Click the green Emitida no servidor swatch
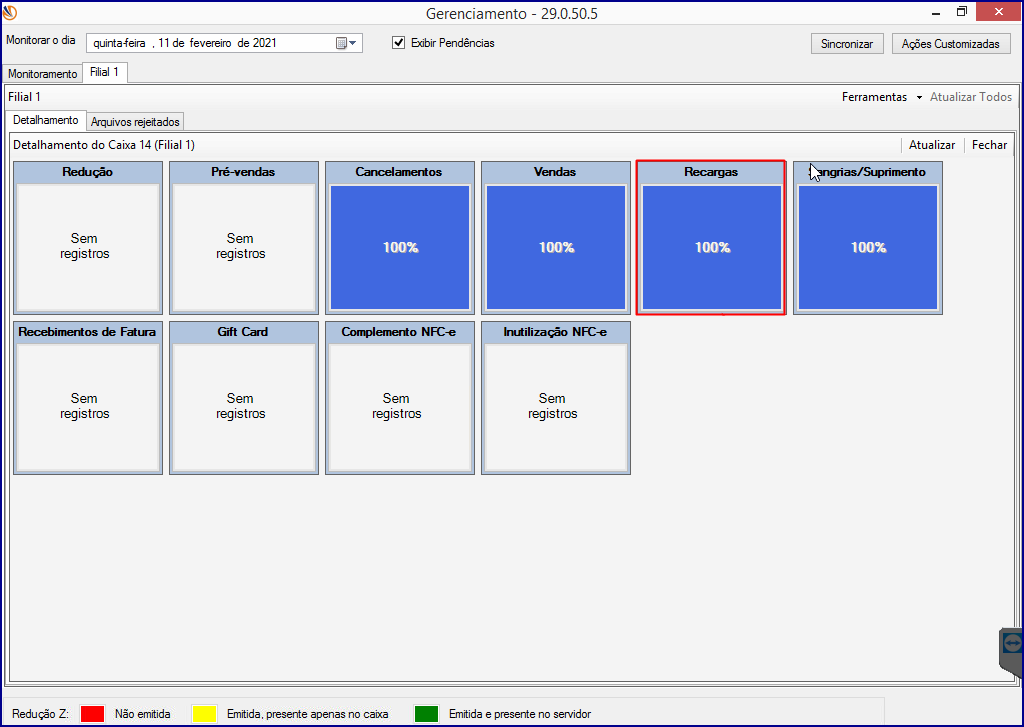1024x727 pixels. 426,714
